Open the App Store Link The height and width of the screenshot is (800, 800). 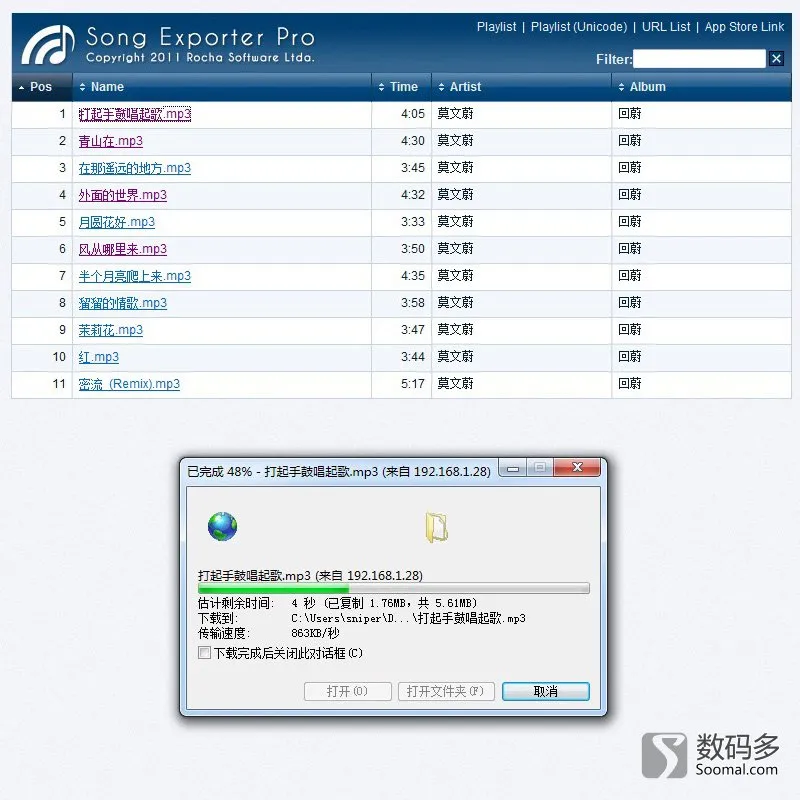pyautogui.click(x=744, y=27)
